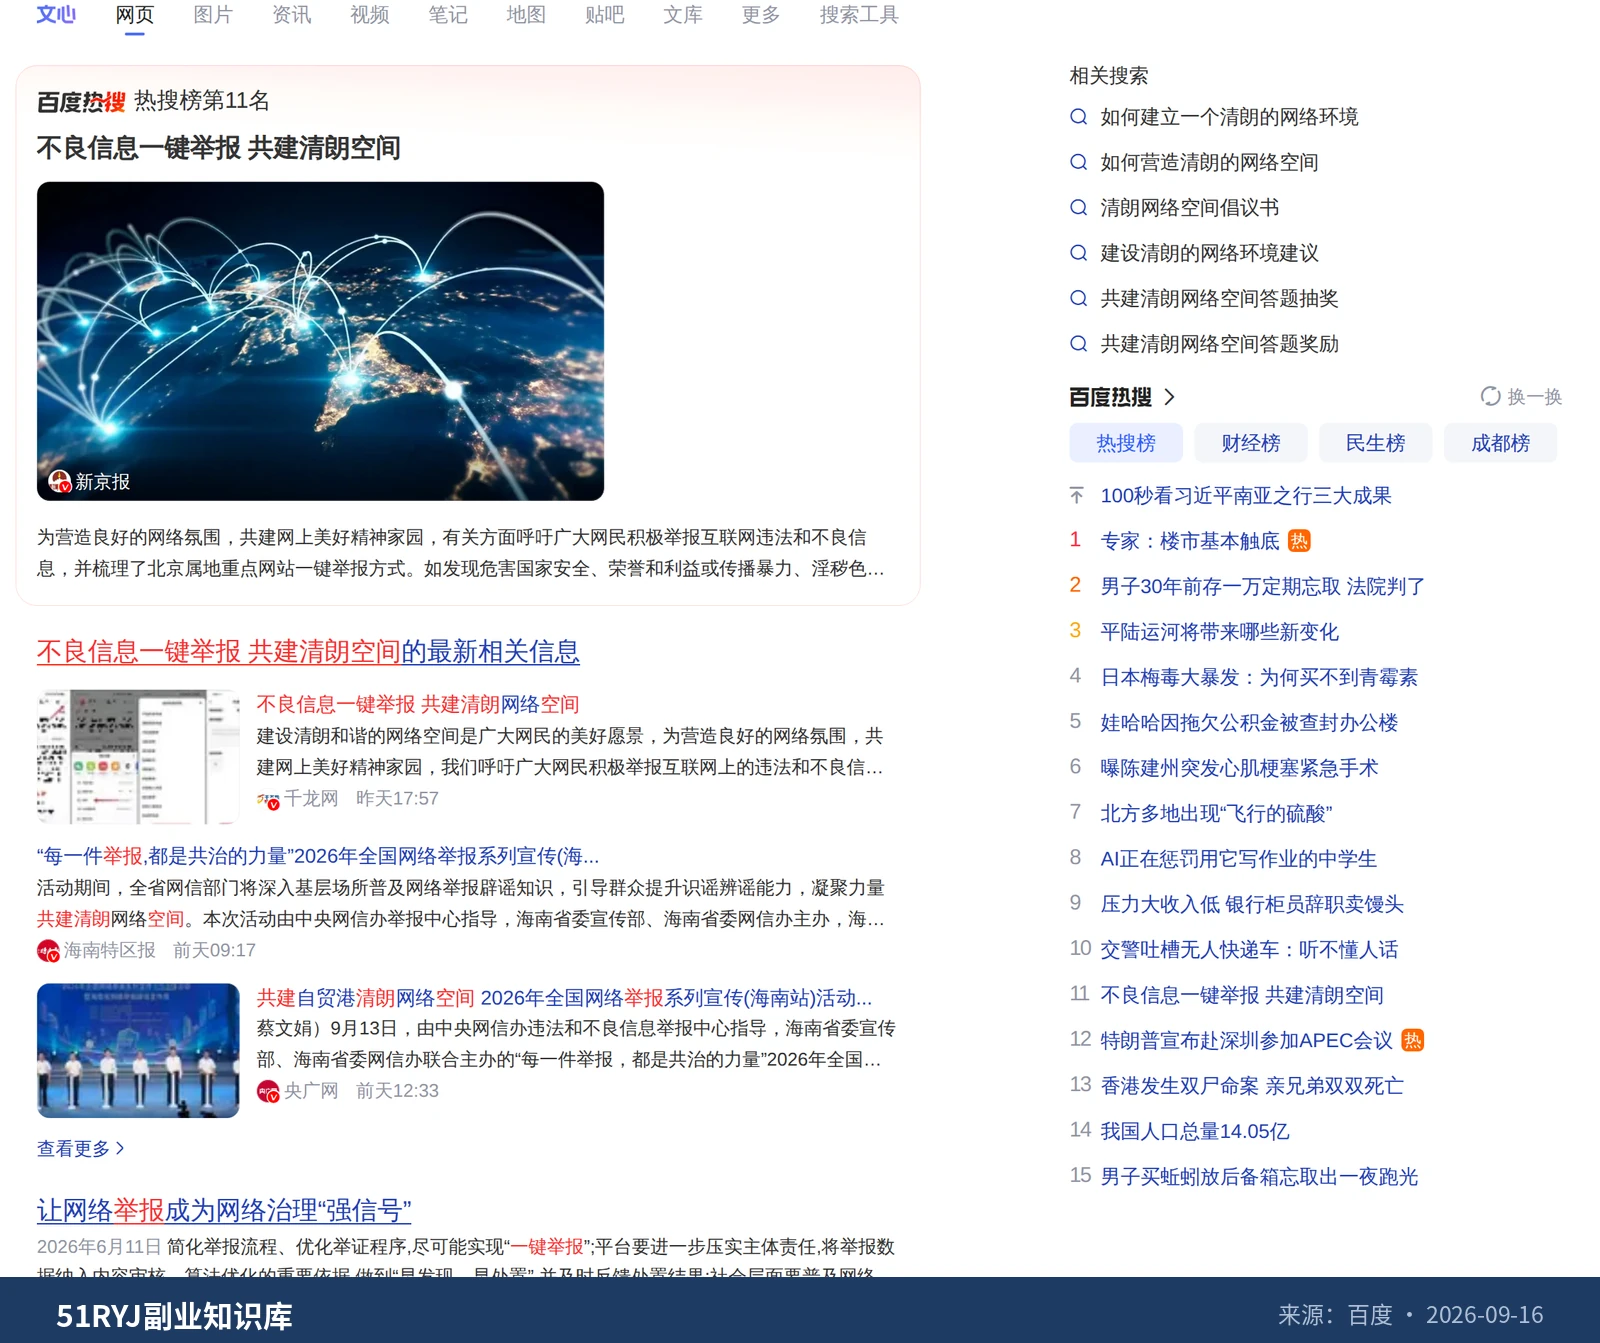Open the 共建自贸港清朗网络空间 article
This screenshot has width=1600, height=1343.
[x=565, y=998]
